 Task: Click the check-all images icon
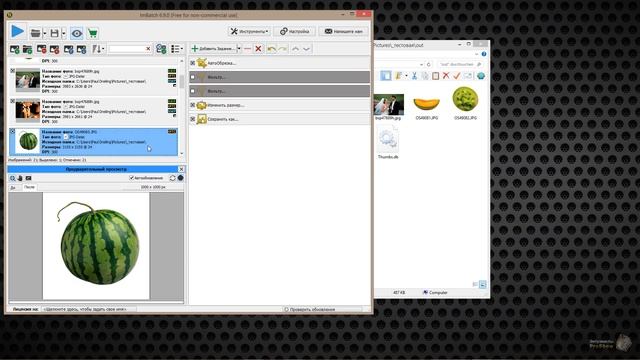coord(161,49)
